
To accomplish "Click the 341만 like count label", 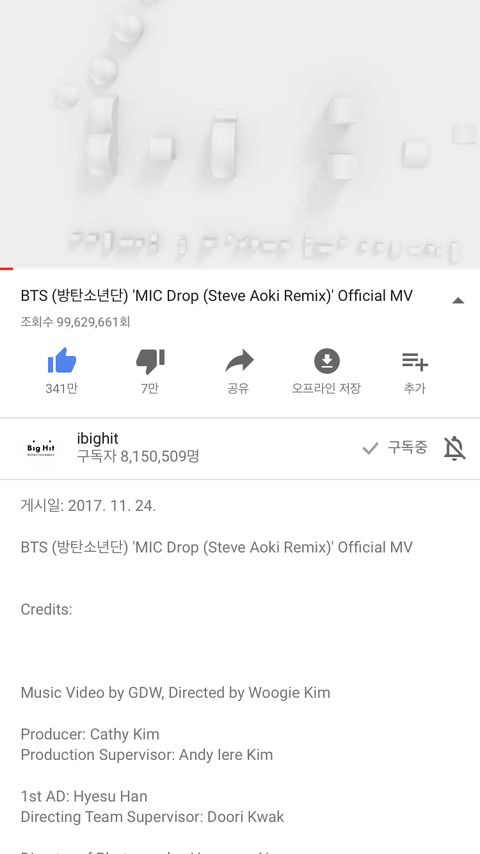I will coord(62,388).
